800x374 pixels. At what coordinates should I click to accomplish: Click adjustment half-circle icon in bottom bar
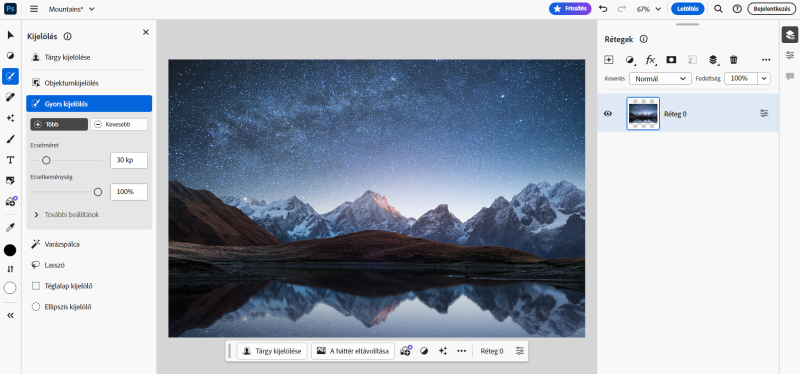pos(423,351)
